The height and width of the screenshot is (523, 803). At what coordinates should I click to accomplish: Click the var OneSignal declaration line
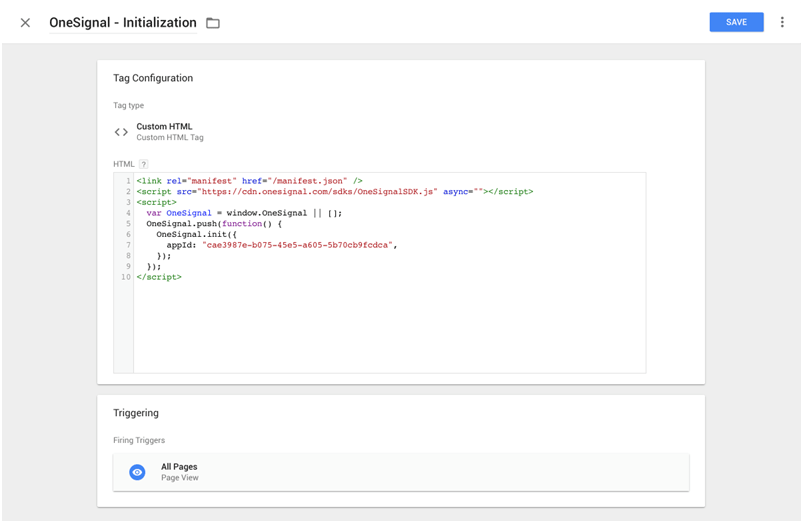(243, 213)
